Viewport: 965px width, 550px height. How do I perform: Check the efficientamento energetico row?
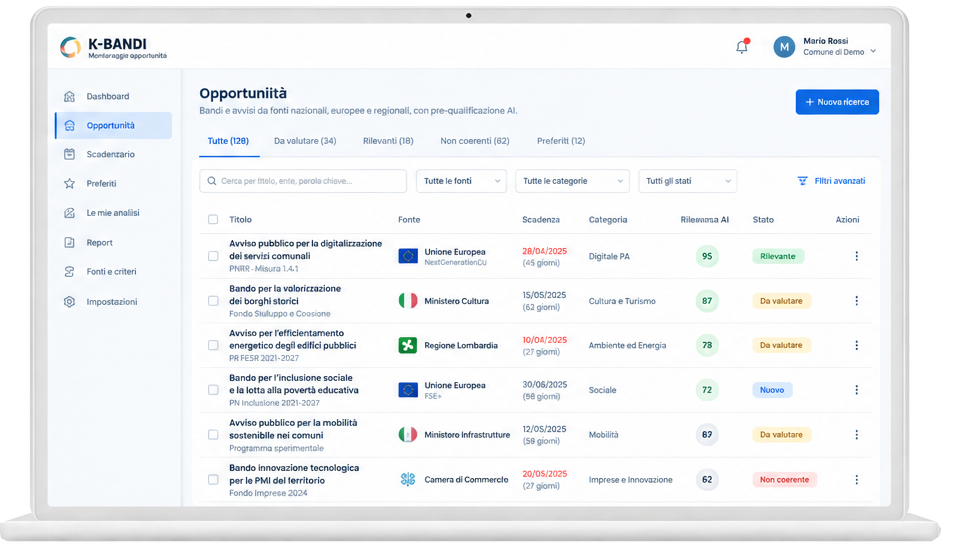[x=213, y=345]
